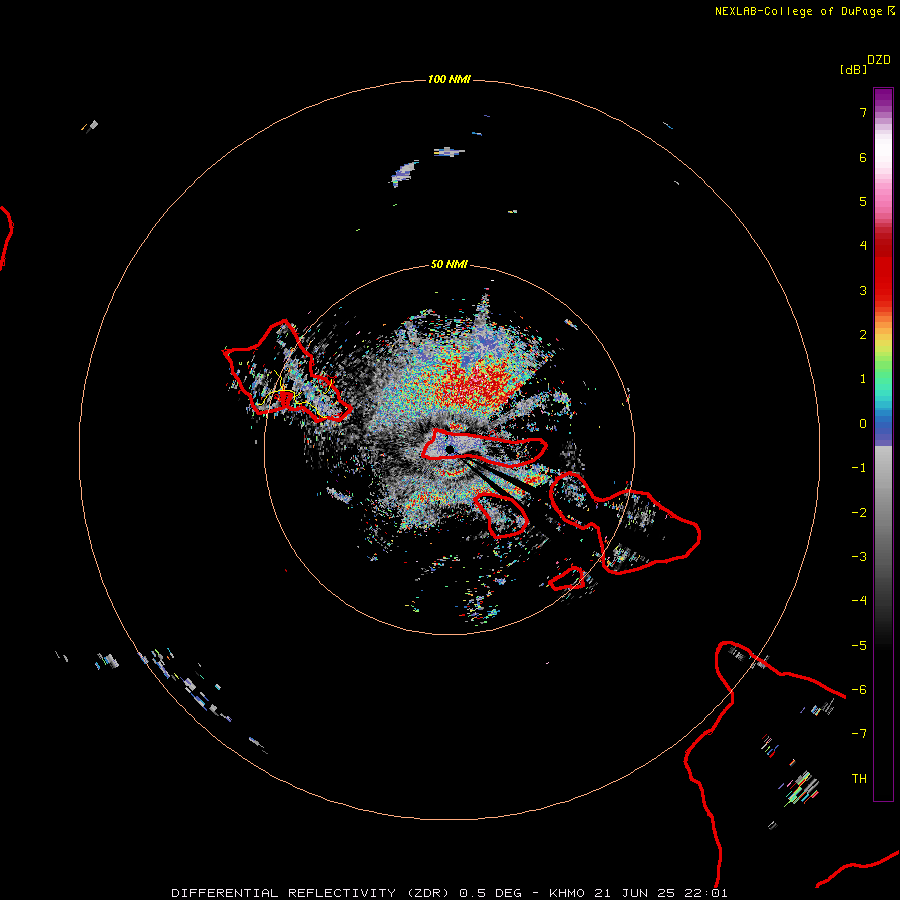
Task: Click the -4 dB label on the scale
Action: pos(859,601)
